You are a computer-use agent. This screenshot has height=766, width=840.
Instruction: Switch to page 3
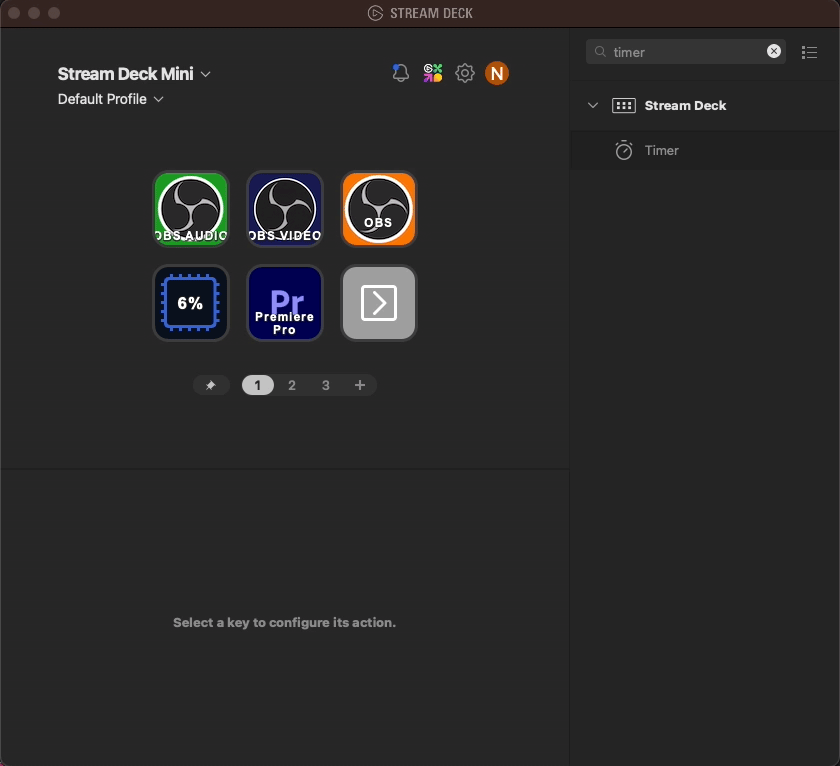pyautogui.click(x=326, y=385)
